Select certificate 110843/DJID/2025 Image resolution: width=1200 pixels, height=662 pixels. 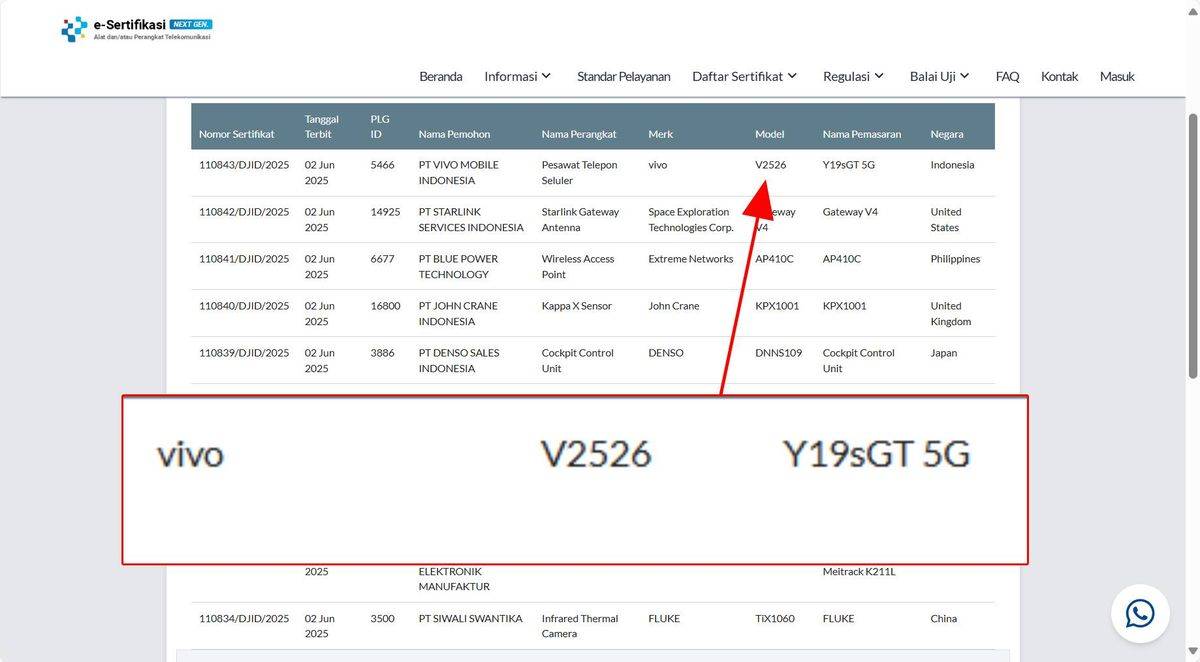click(244, 165)
